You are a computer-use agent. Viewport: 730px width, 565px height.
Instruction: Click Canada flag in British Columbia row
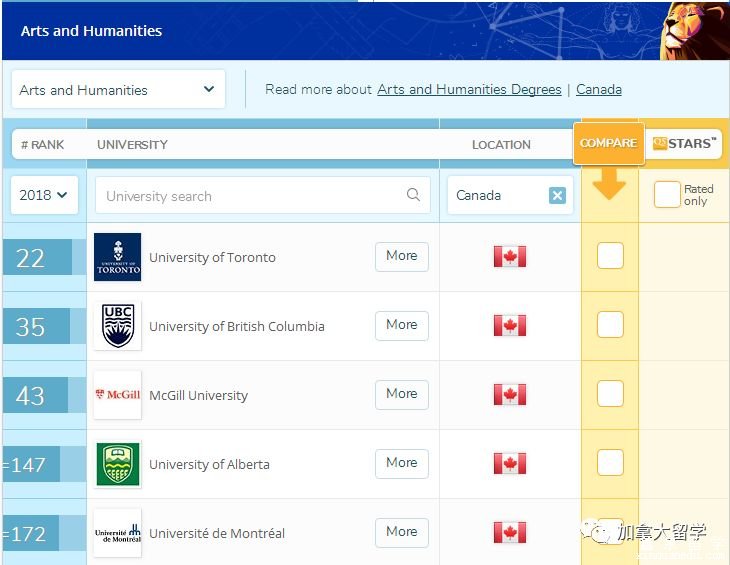[x=510, y=325]
